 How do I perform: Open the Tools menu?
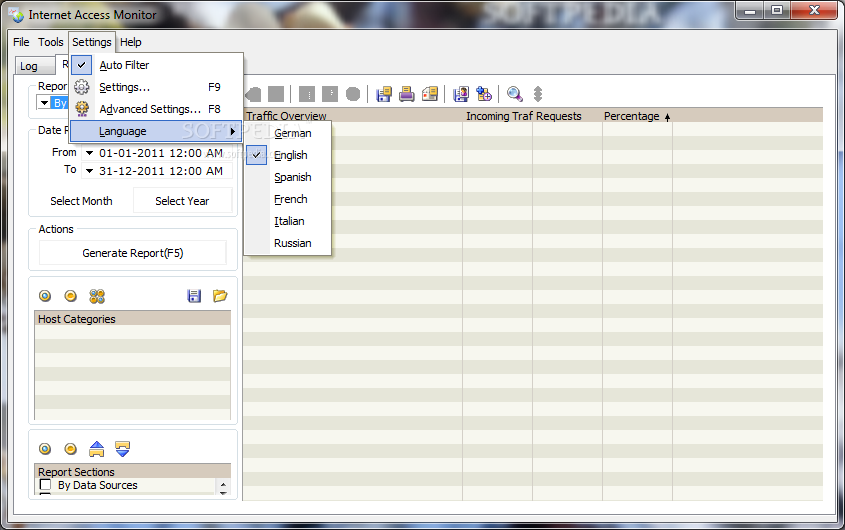click(x=51, y=42)
